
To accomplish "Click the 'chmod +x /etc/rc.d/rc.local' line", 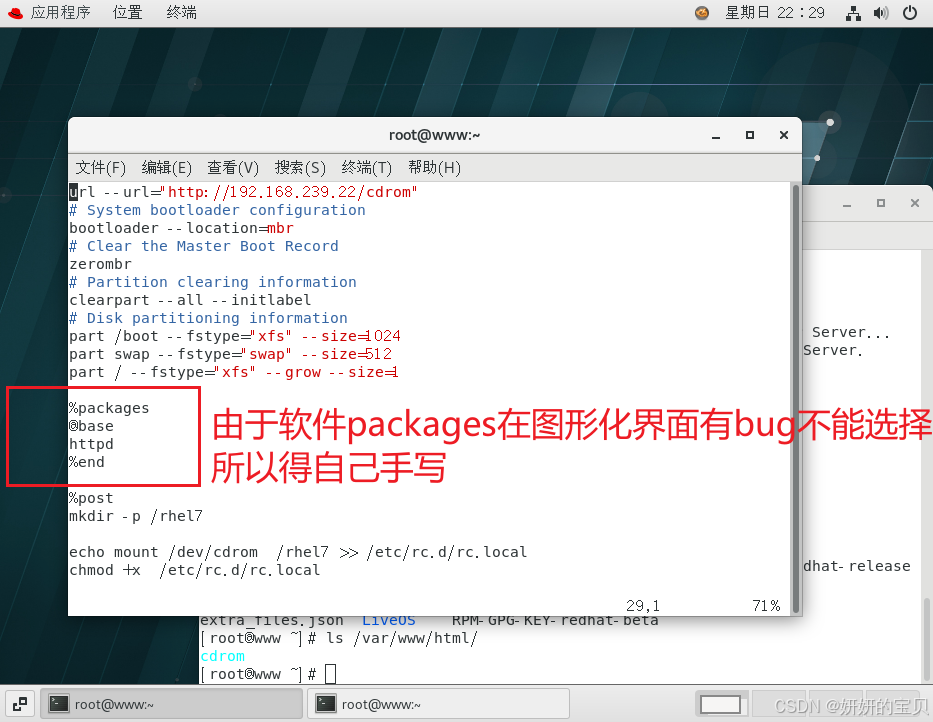I will coord(195,570).
